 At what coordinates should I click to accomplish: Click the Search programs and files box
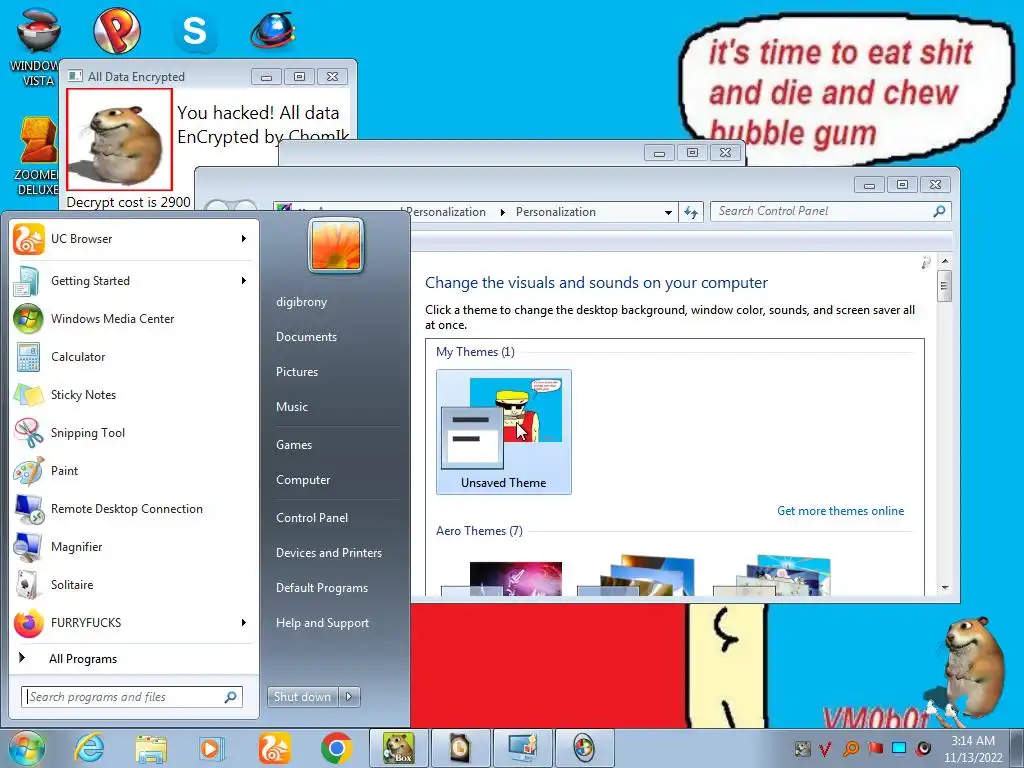click(x=132, y=697)
